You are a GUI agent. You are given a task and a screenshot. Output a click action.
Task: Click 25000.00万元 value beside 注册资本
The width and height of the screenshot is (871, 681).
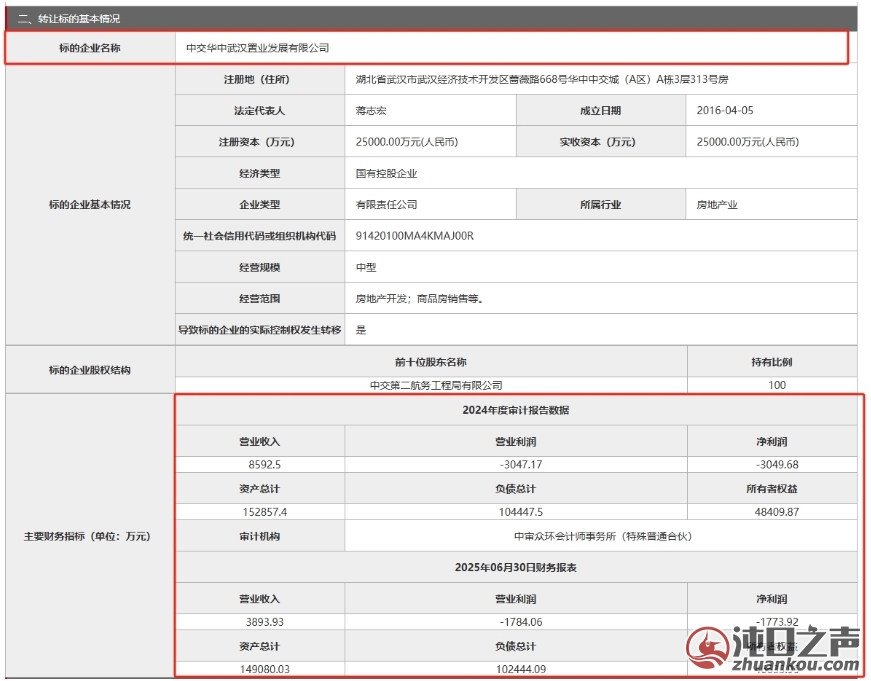(407, 142)
